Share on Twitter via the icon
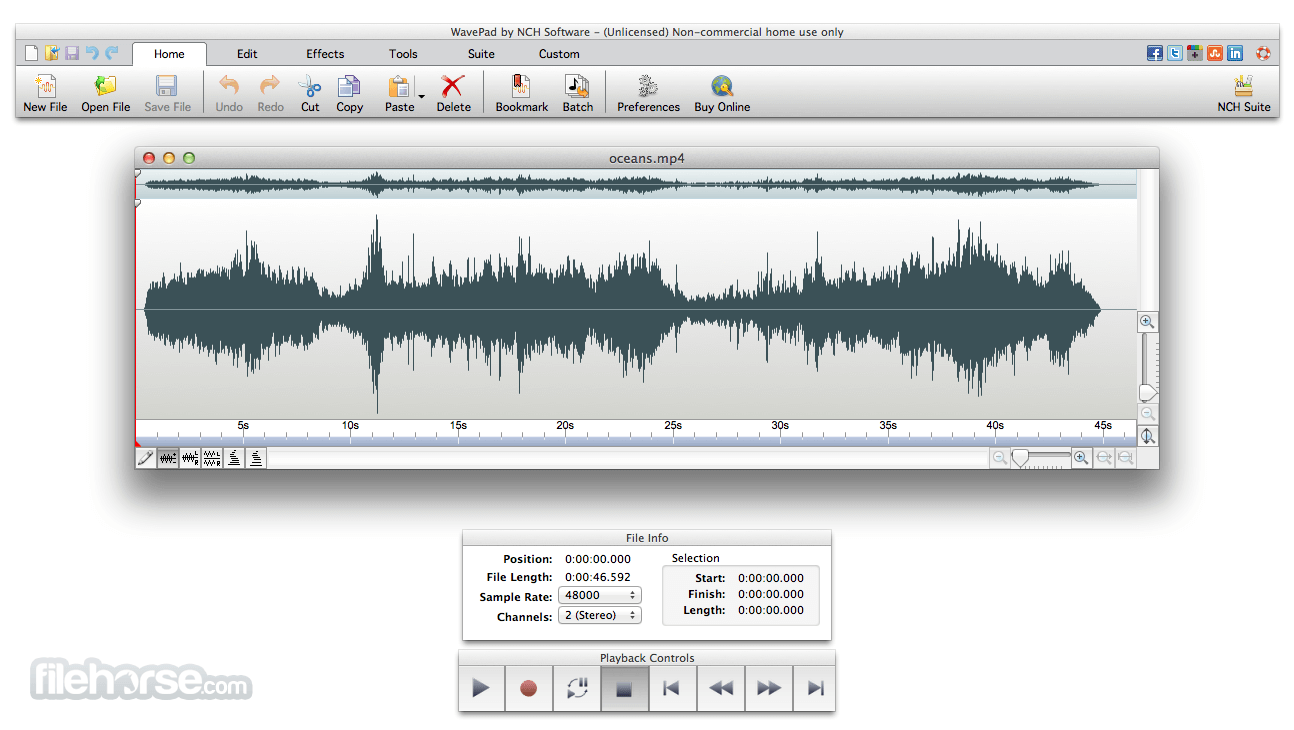 [1175, 54]
